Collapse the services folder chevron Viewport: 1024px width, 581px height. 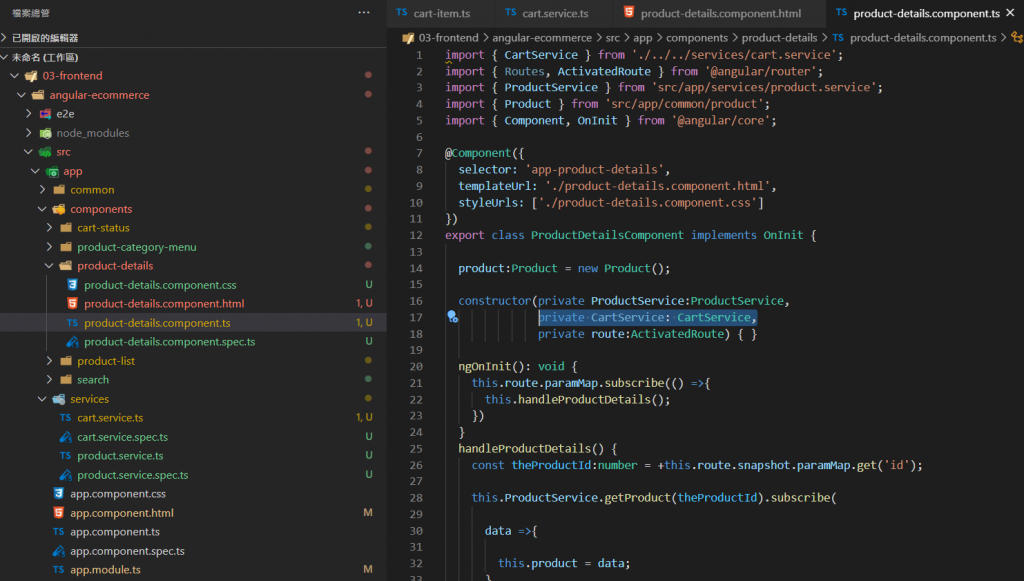coord(42,399)
